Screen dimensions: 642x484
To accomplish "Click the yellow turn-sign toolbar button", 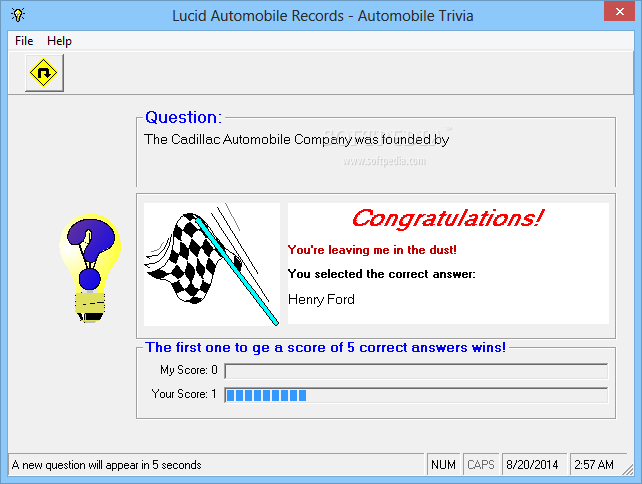I will coord(44,73).
